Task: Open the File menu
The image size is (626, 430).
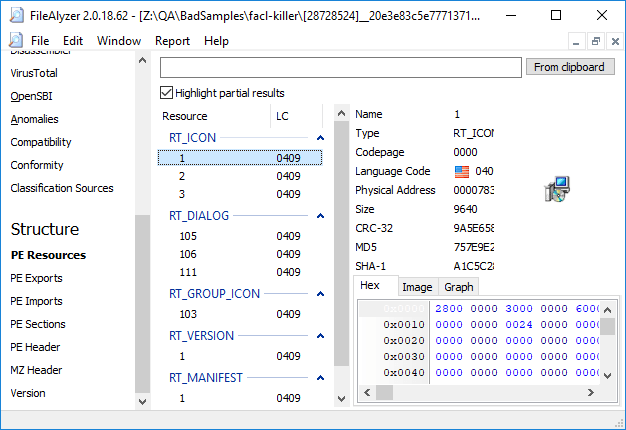Action: pyautogui.click(x=40, y=41)
